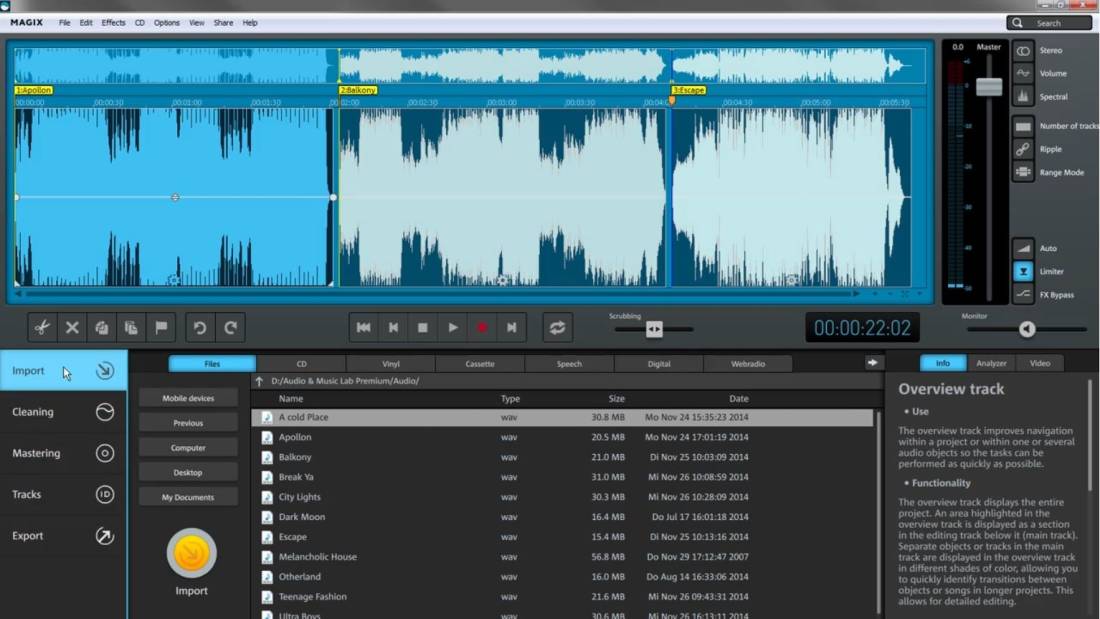Open the Analyzer tab

click(991, 363)
